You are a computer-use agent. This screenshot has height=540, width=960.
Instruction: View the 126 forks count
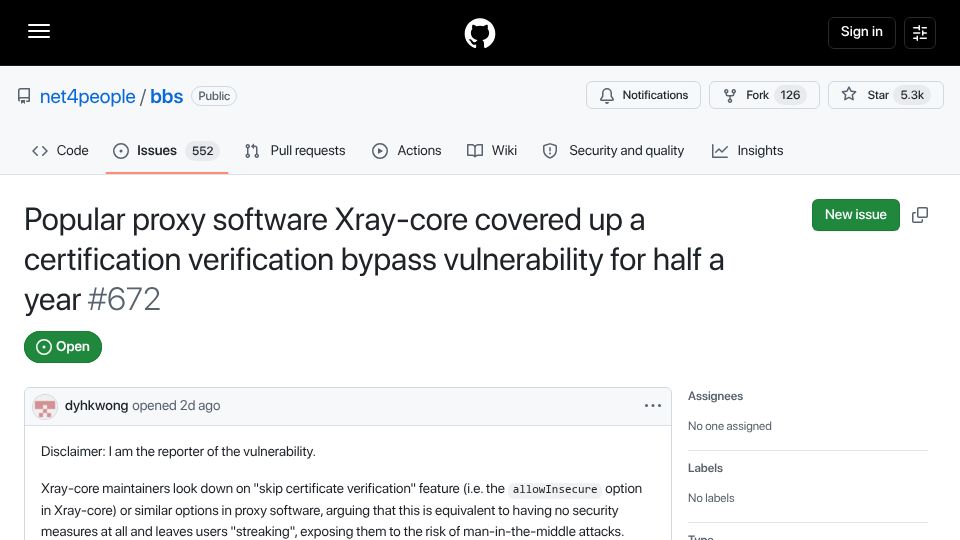pos(790,95)
